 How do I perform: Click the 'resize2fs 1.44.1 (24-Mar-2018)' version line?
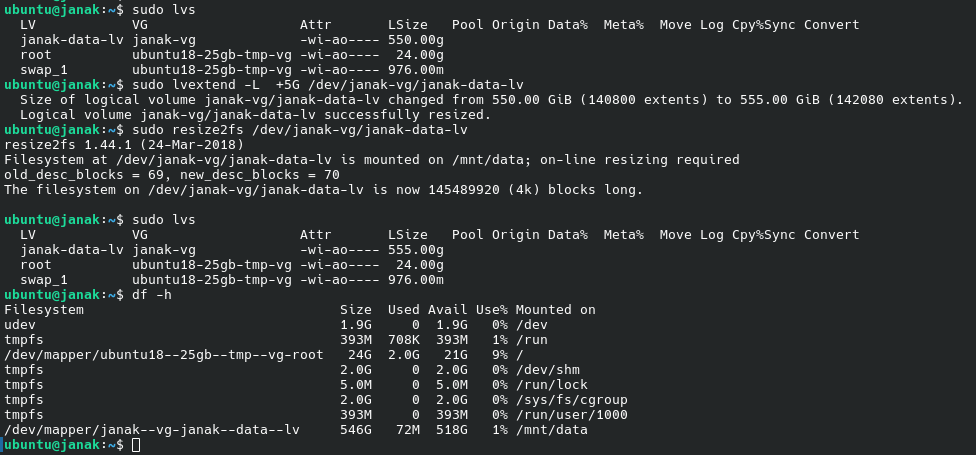point(120,145)
